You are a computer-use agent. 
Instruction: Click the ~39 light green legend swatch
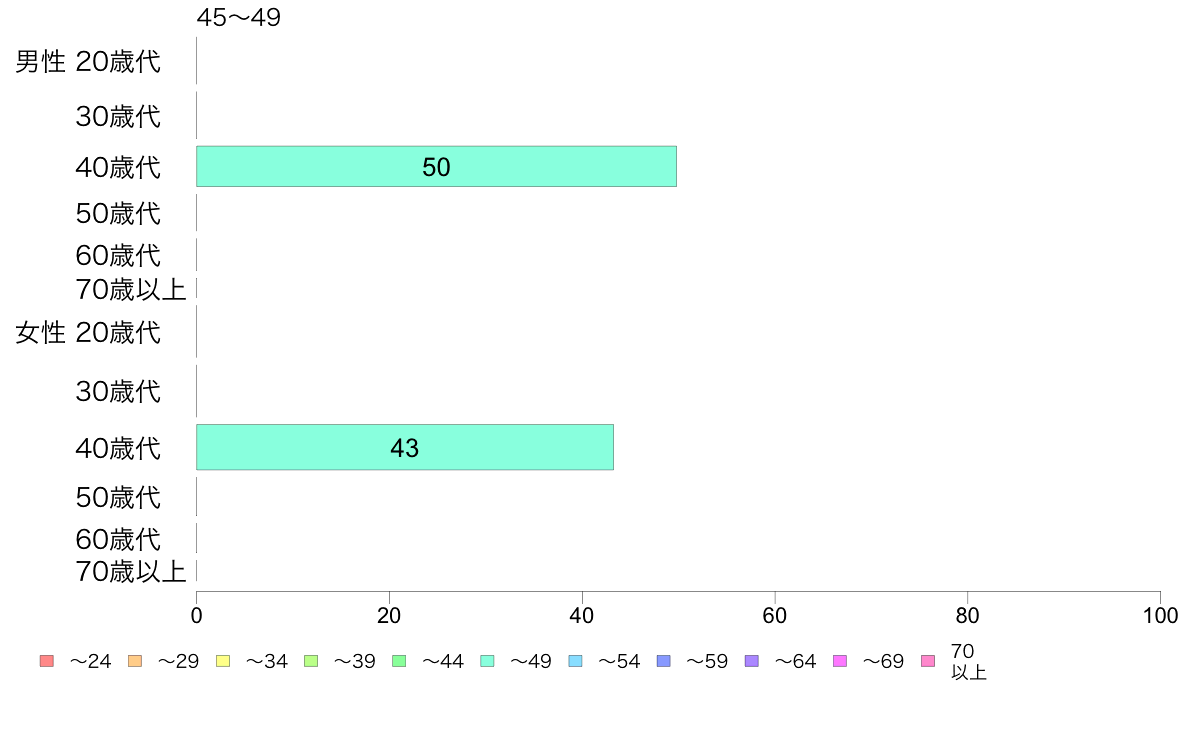point(311,661)
